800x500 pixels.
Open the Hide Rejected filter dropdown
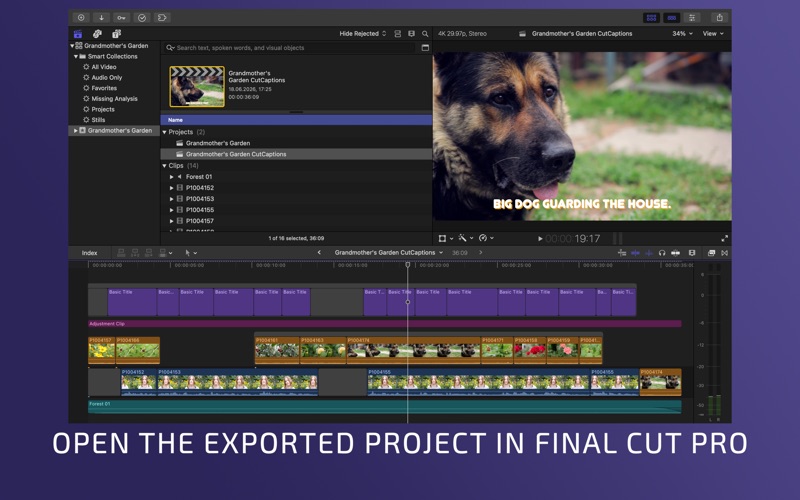click(363, 34)
